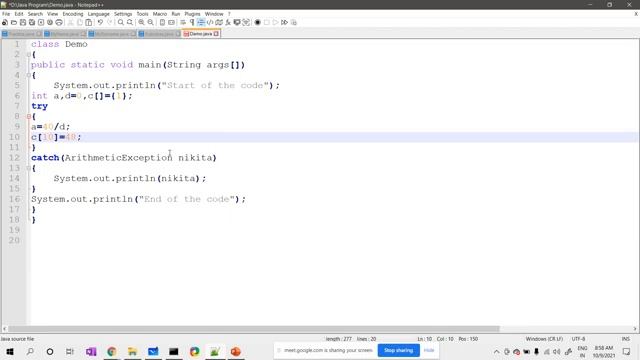Start macro recording with the Record icon
Image resolution: width=640 pixels, height=360 pixels.
(x=258, y=22)
